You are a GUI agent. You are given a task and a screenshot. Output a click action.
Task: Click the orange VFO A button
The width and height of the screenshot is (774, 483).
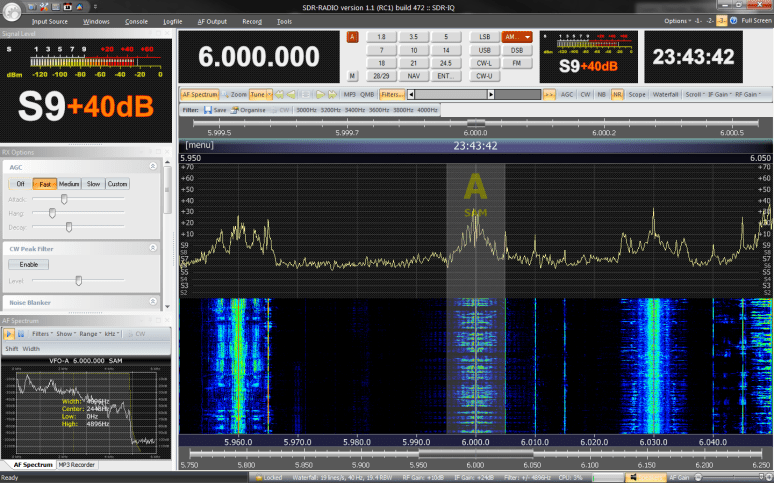pos(352,37)
